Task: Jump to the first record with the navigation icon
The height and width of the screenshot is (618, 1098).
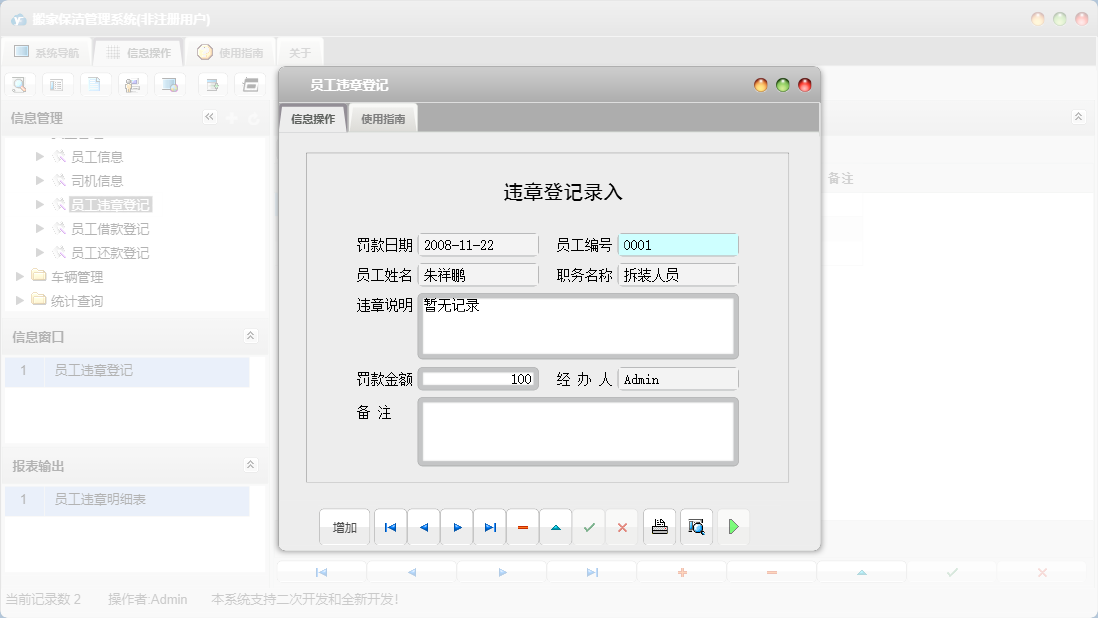Action: pos(390,527)
